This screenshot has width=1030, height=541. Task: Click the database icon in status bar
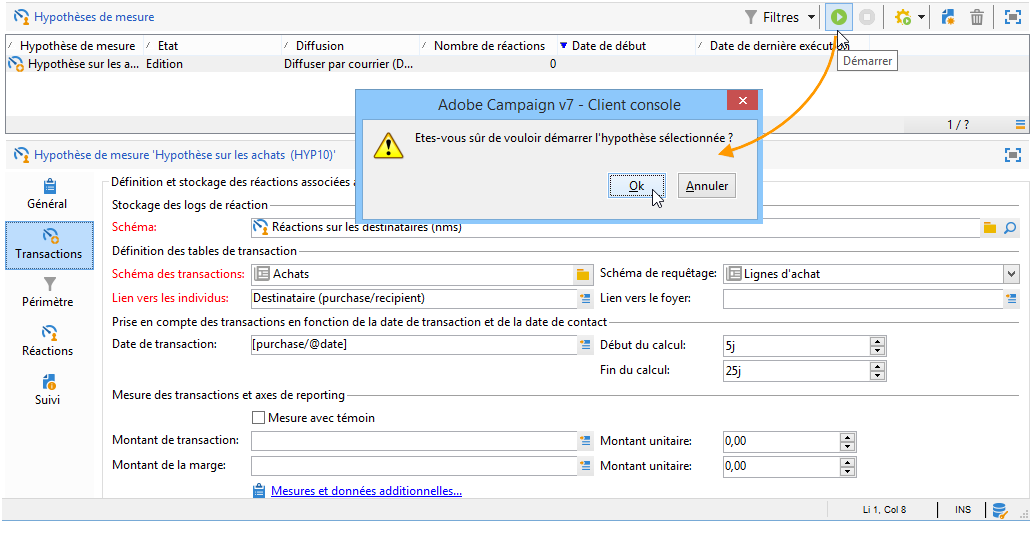pos(999,510)
